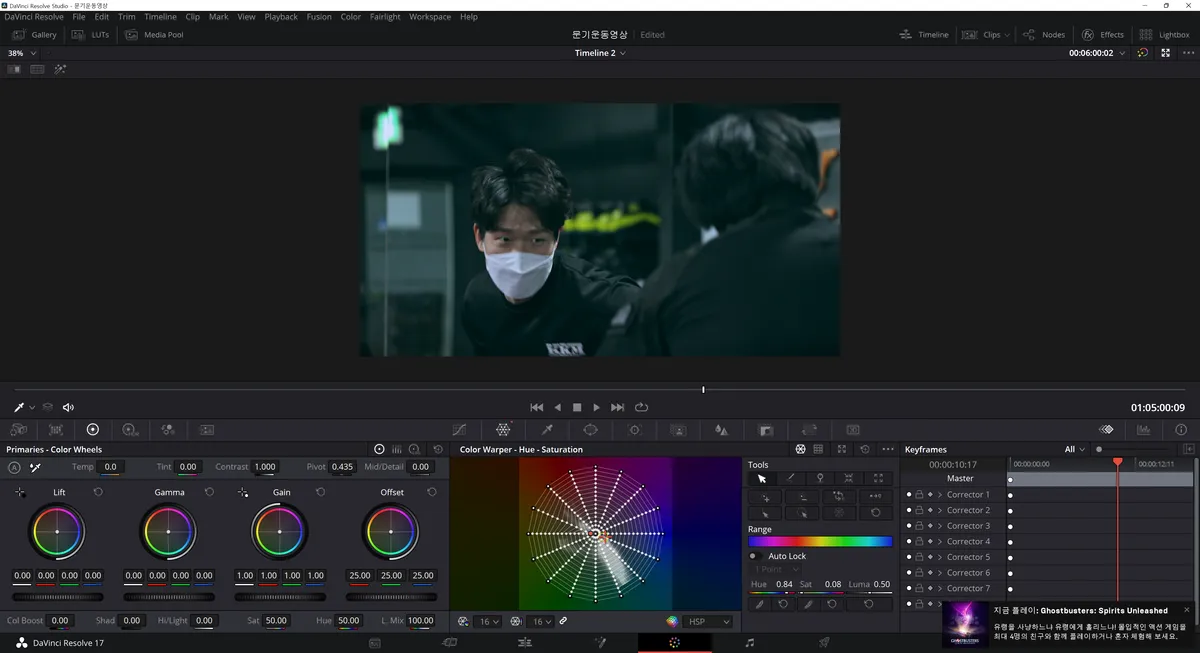Open the Camera Raw palette icon
Screen dimensions: 1200x653
[18, 429]
